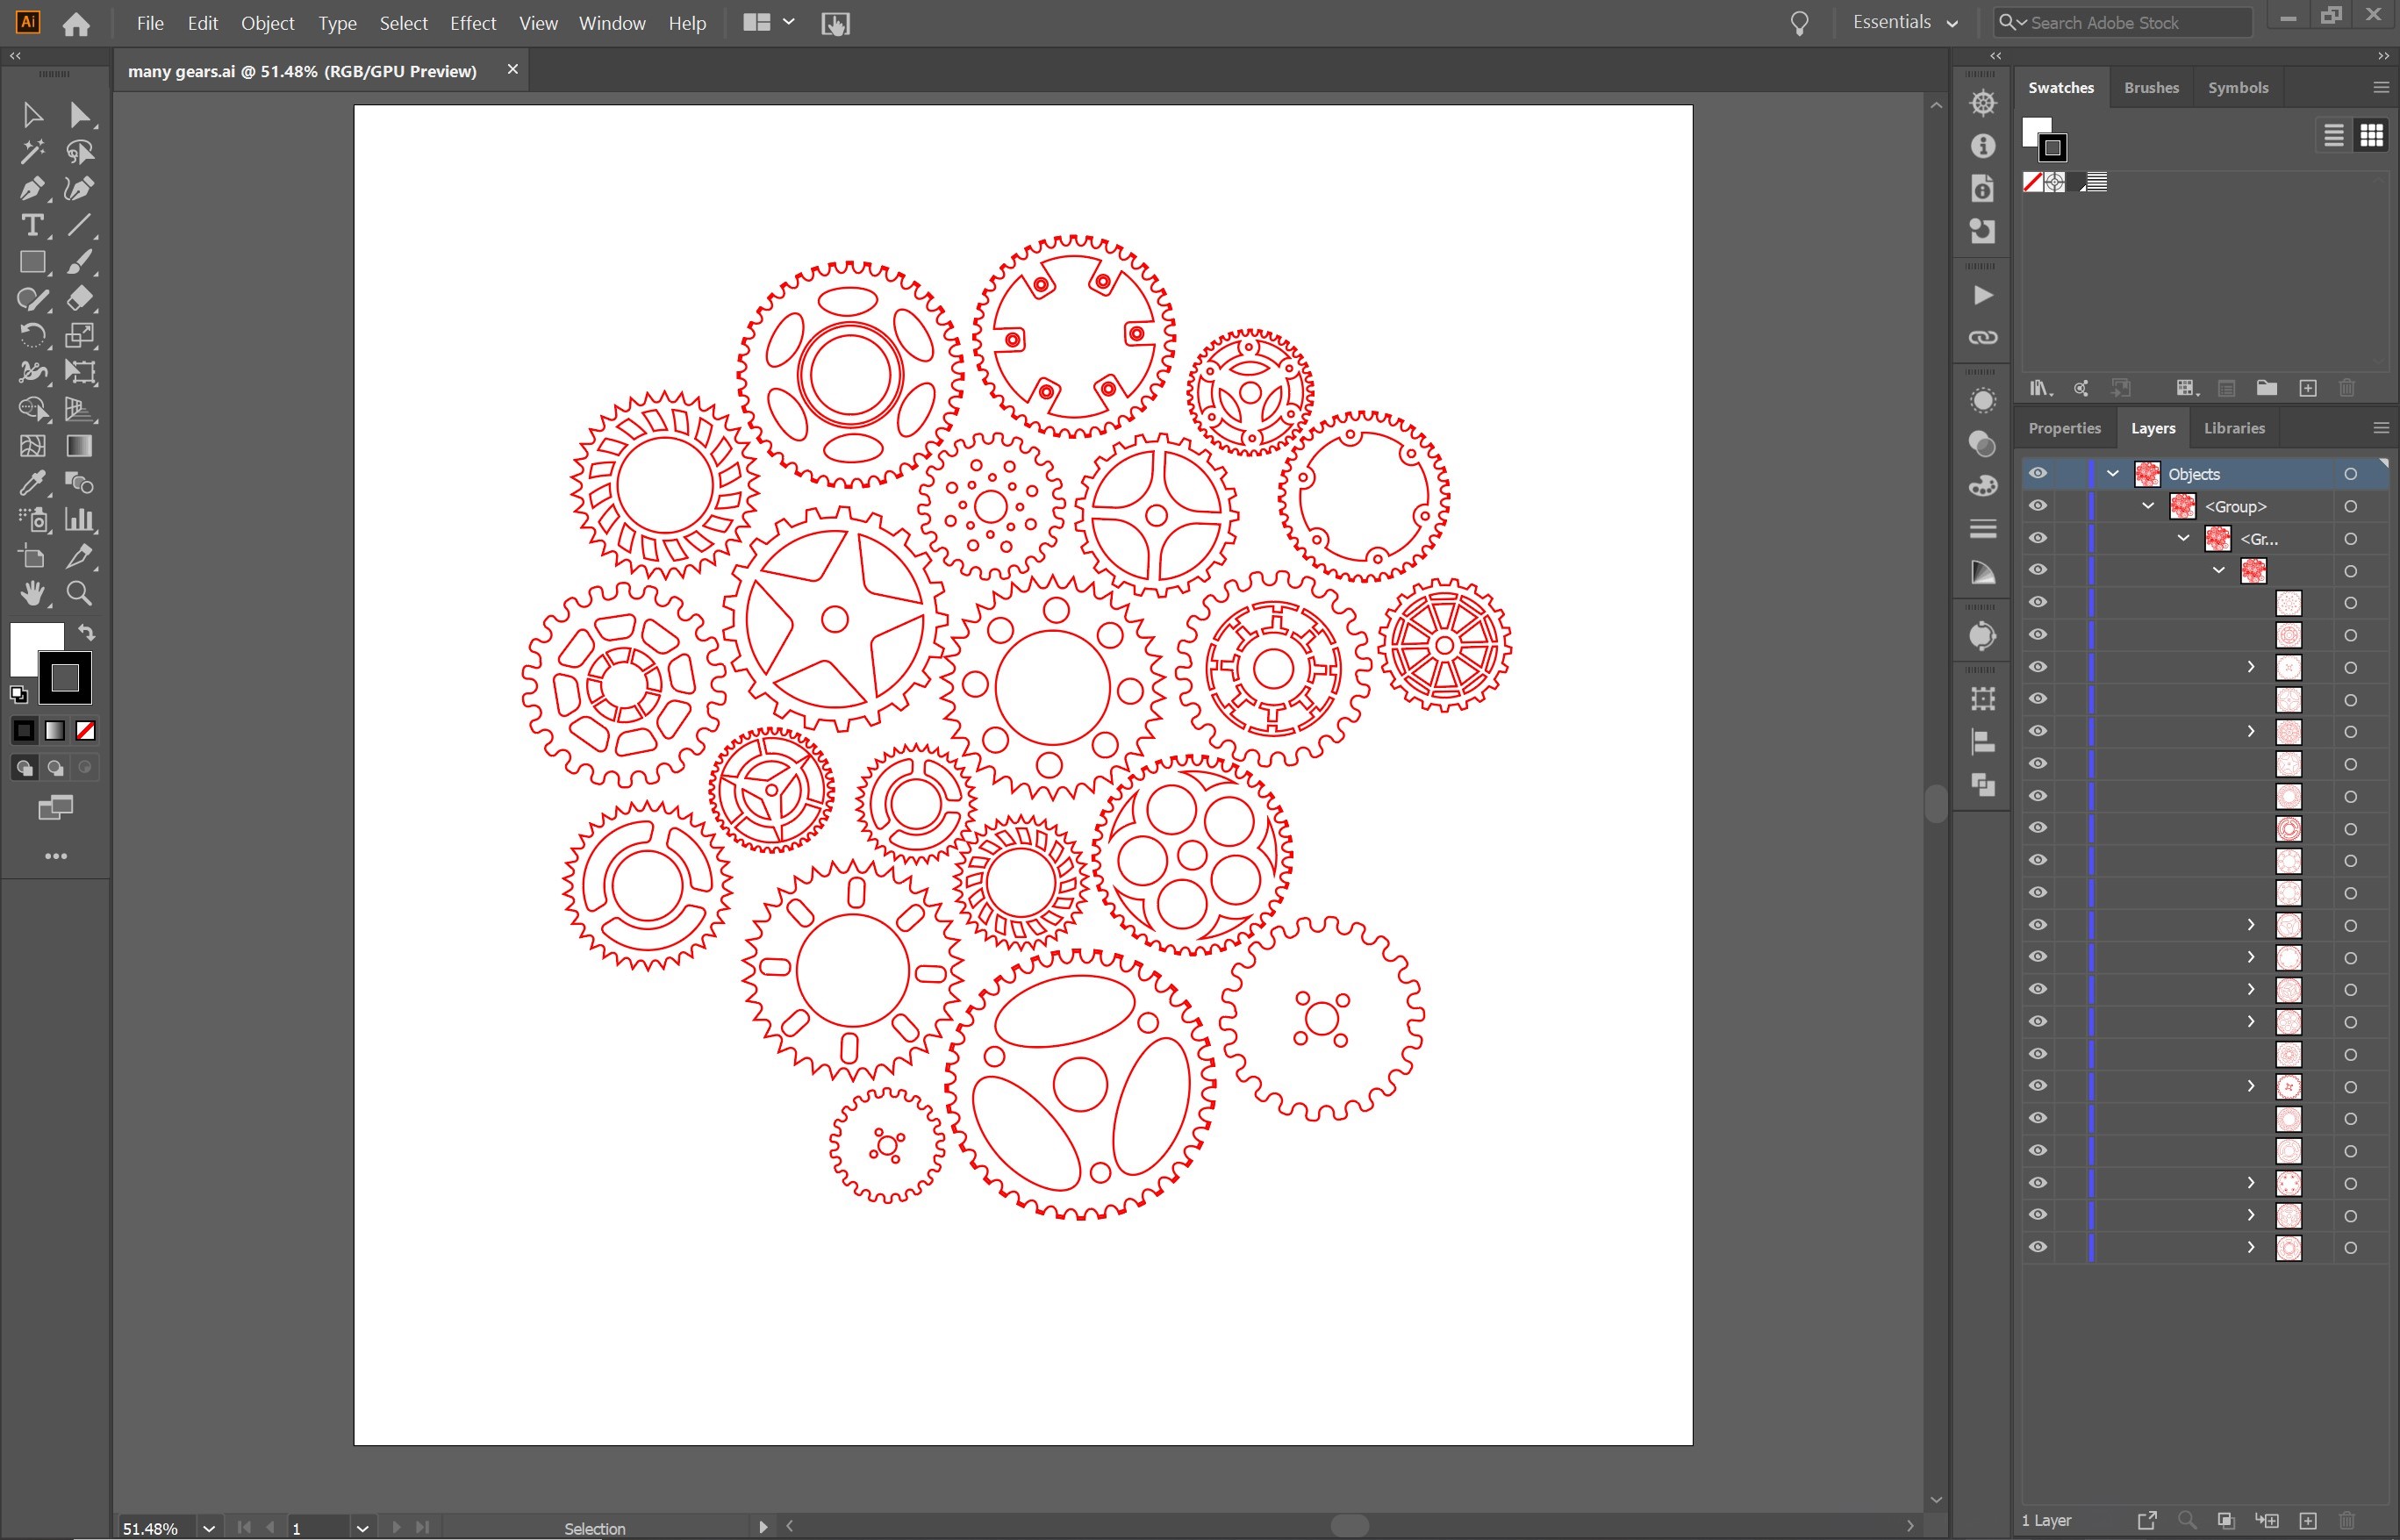Swap fill and stroke colors

87,633
